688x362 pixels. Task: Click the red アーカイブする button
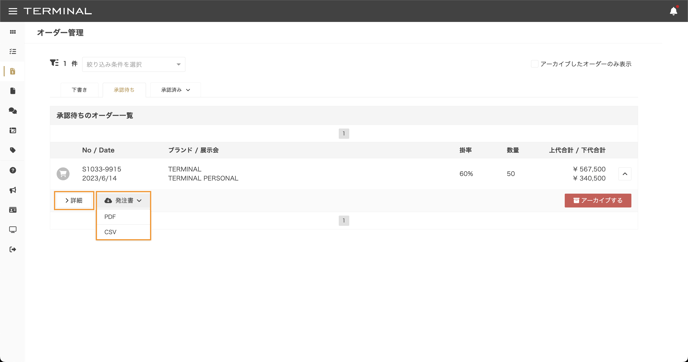[598, 201]
